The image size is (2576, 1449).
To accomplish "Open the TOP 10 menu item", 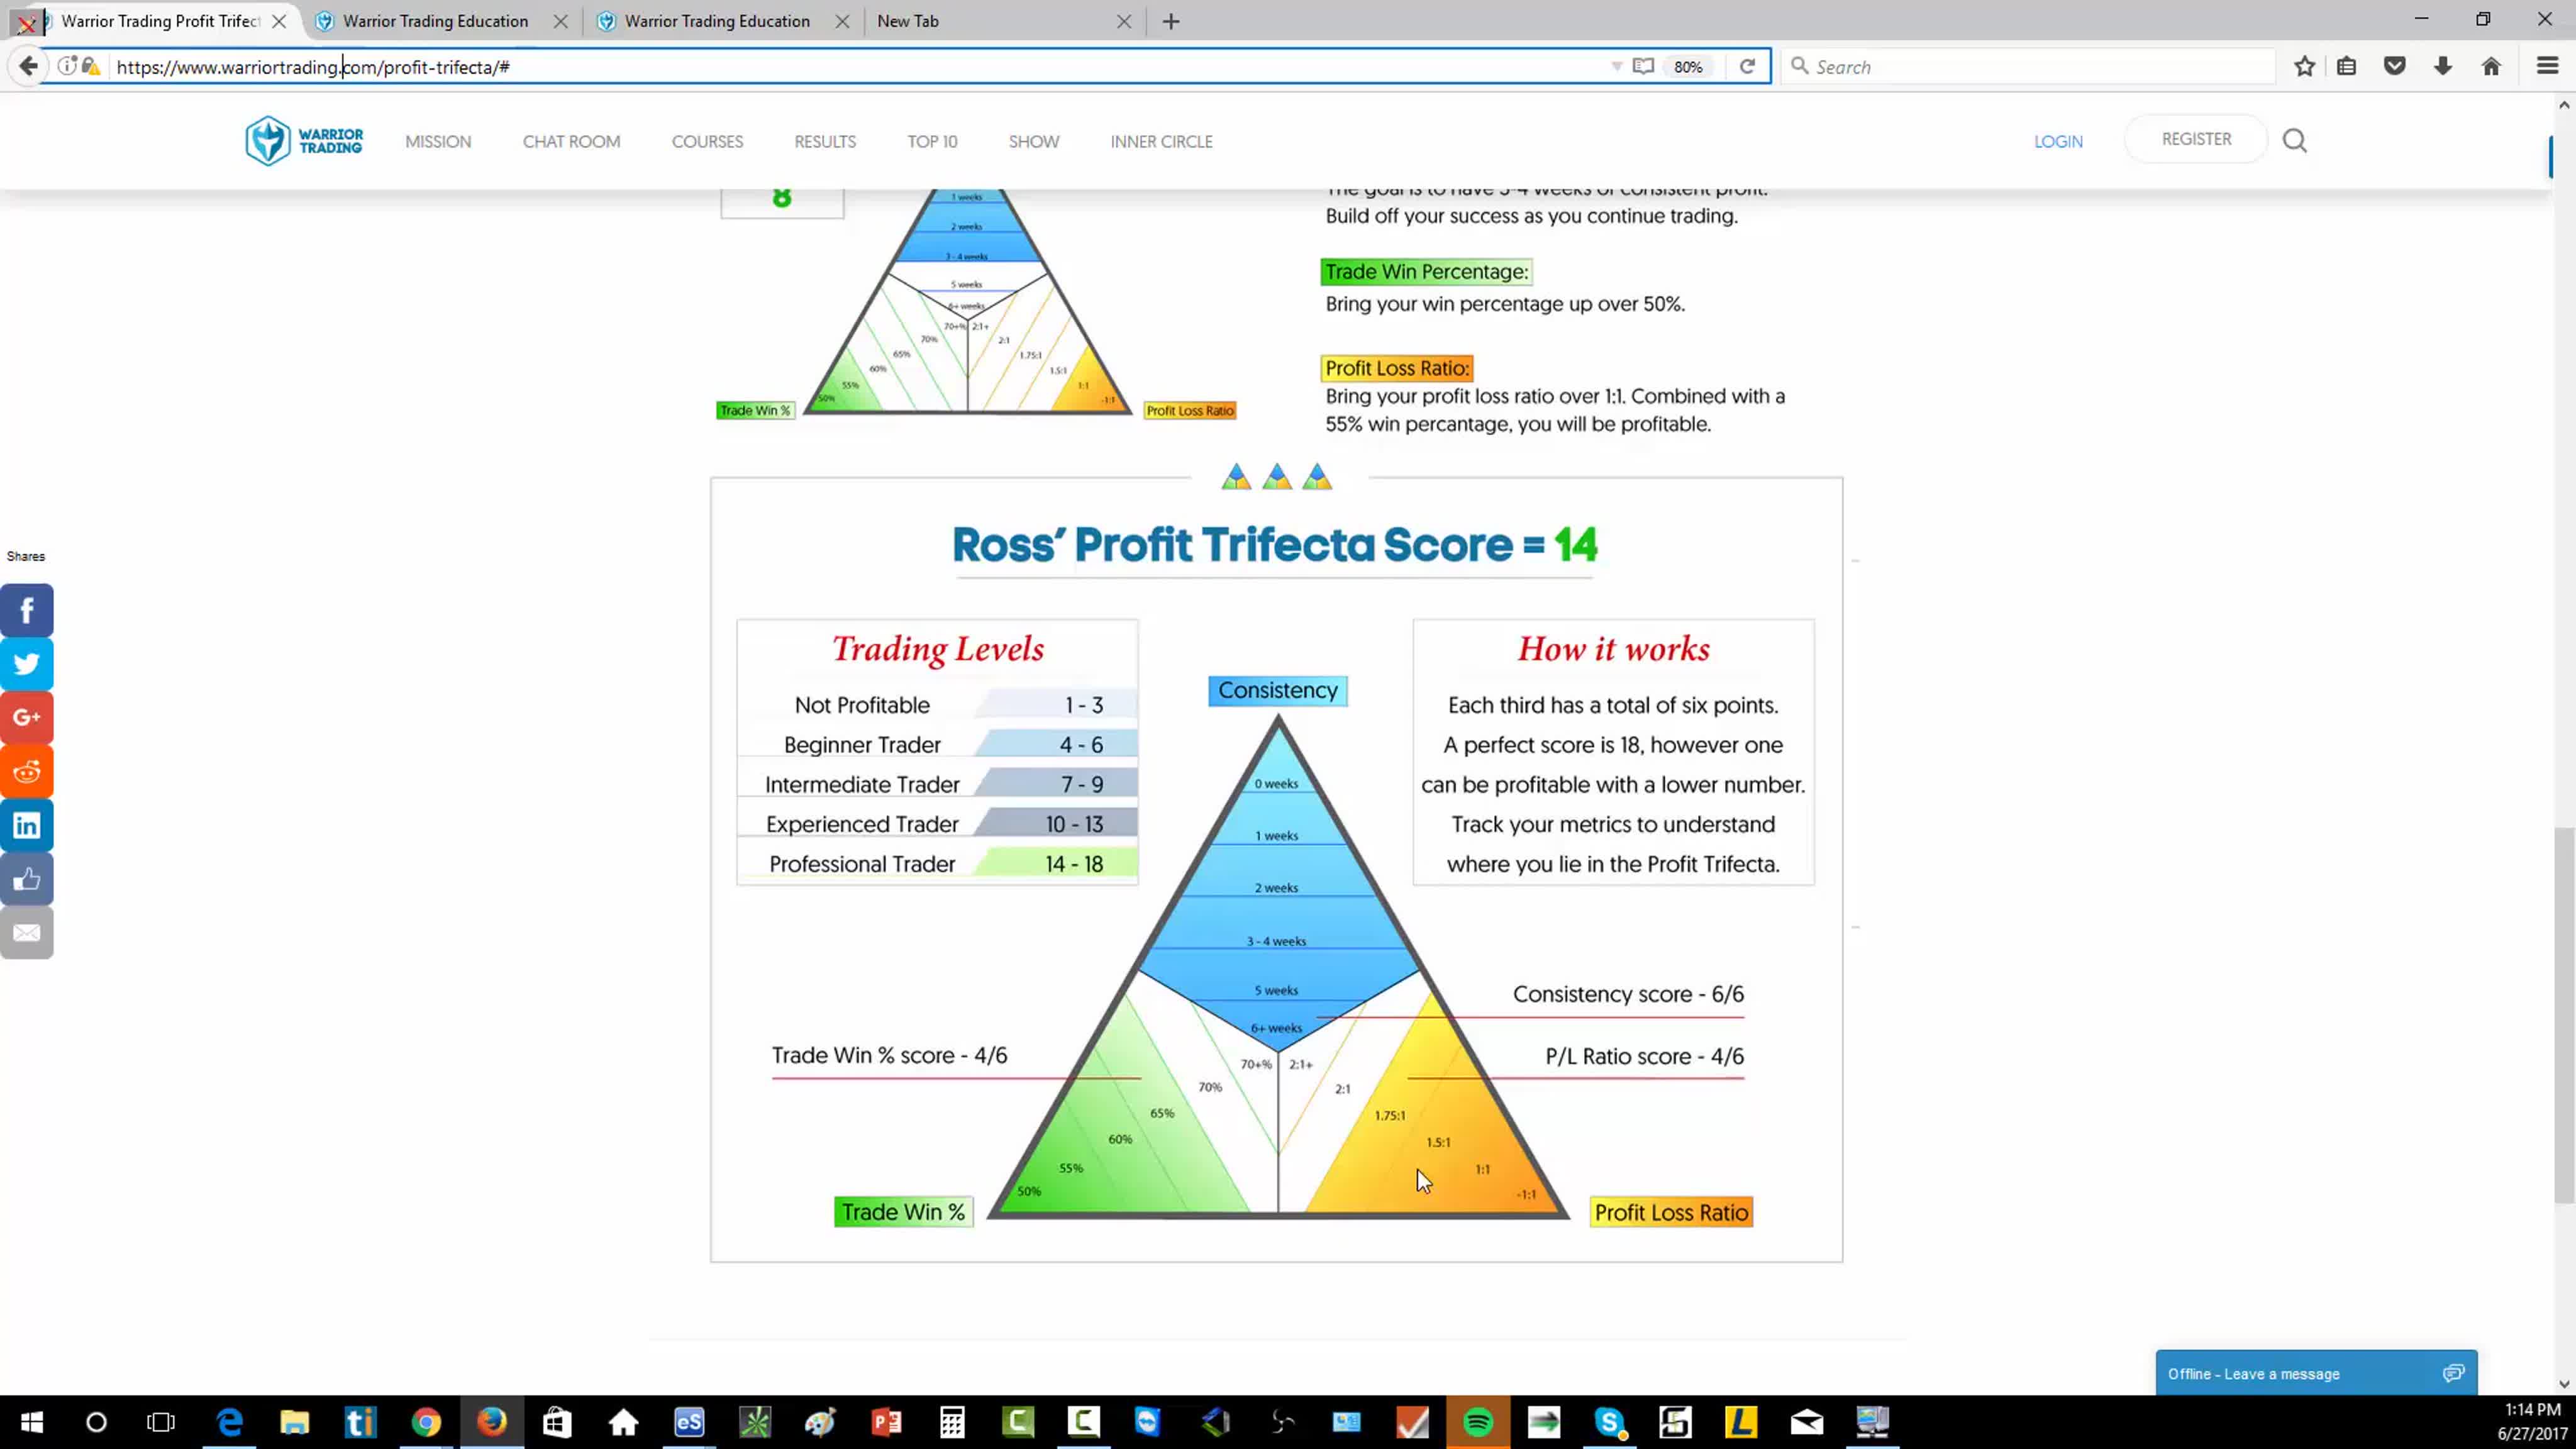I will 932,141.
